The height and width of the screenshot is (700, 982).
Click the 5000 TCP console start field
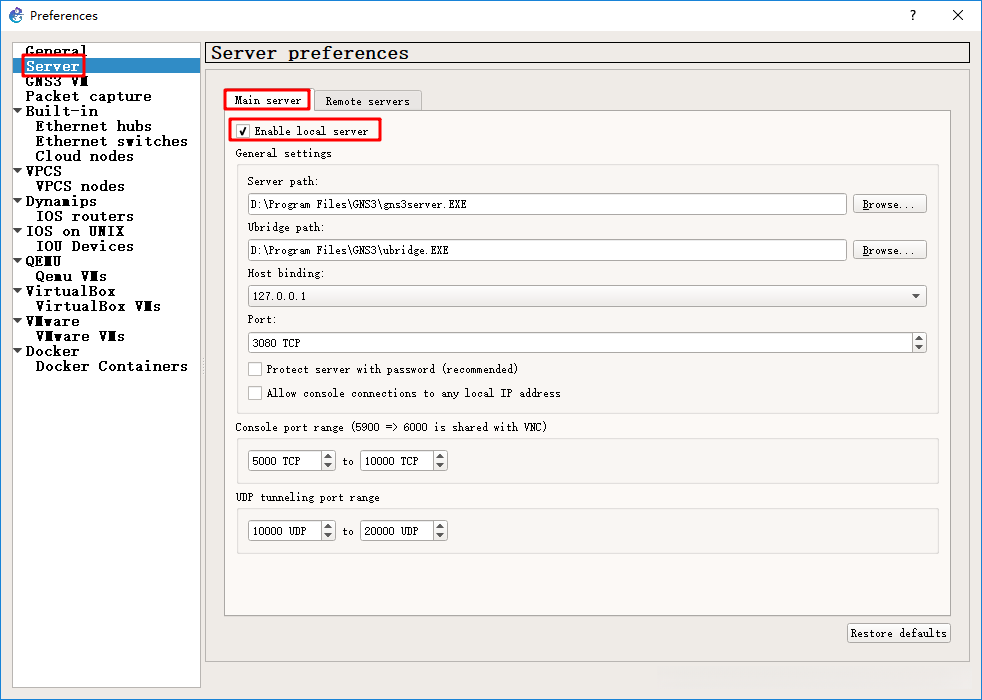(x=285, y=461)
